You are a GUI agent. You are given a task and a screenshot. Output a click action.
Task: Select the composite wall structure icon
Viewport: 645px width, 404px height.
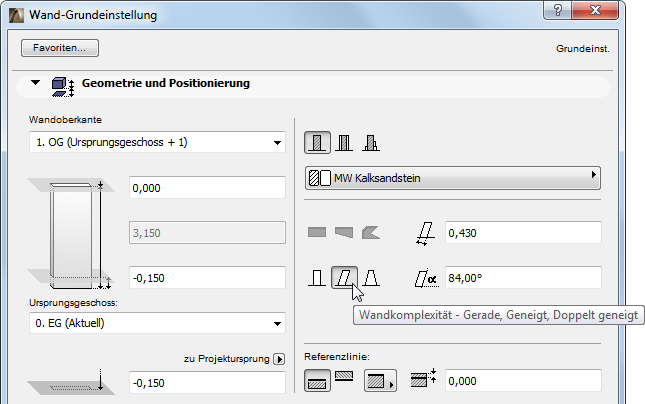pos(344,143)
